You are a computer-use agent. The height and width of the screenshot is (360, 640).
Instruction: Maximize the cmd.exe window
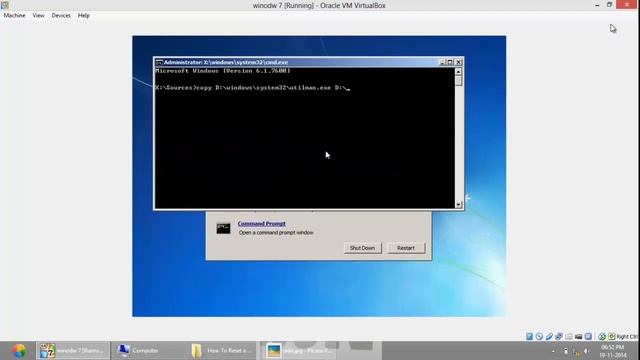click(450, 62)
